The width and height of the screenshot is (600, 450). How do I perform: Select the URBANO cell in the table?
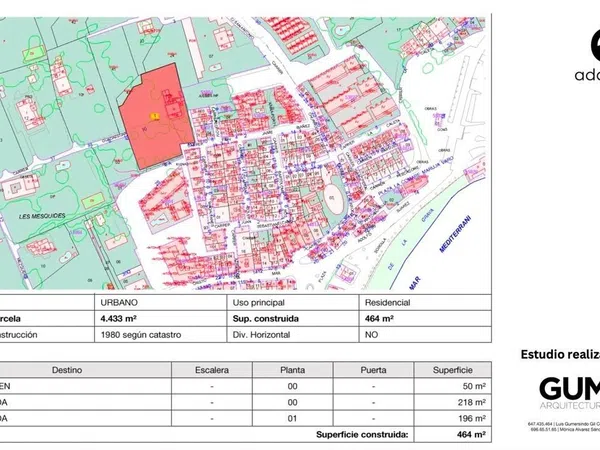(x=120, y=301)
